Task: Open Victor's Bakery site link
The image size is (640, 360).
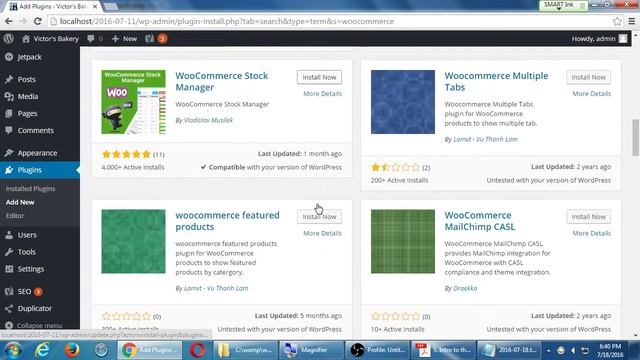Action: [x=50, y=39]
